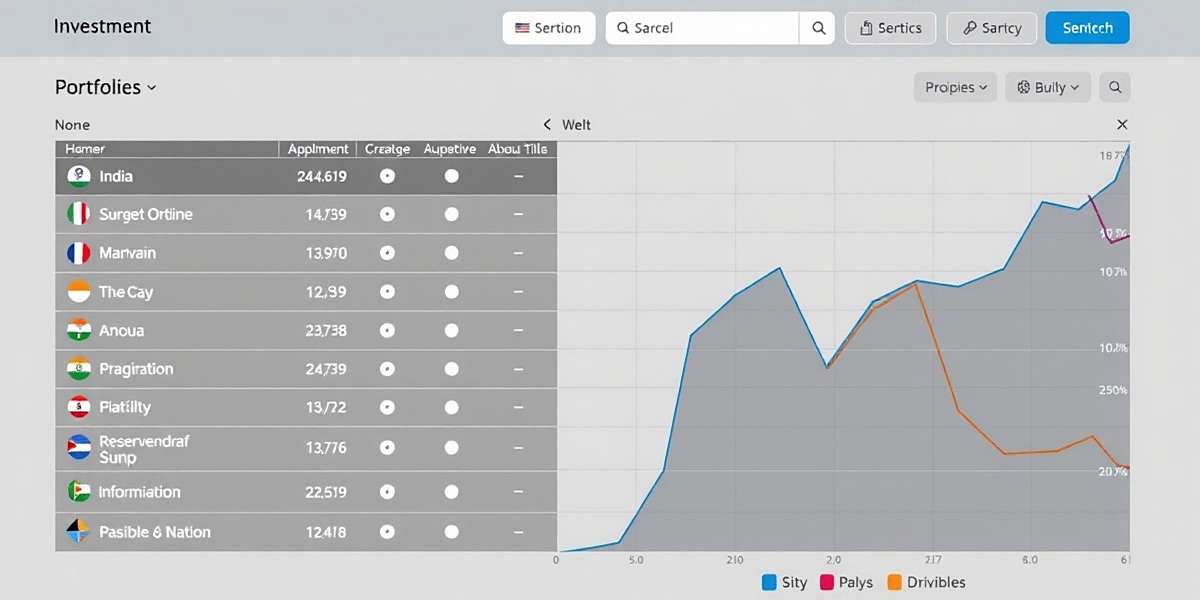Select the Aupetive radio for India

pyautogui.click(x=451, y=176)
